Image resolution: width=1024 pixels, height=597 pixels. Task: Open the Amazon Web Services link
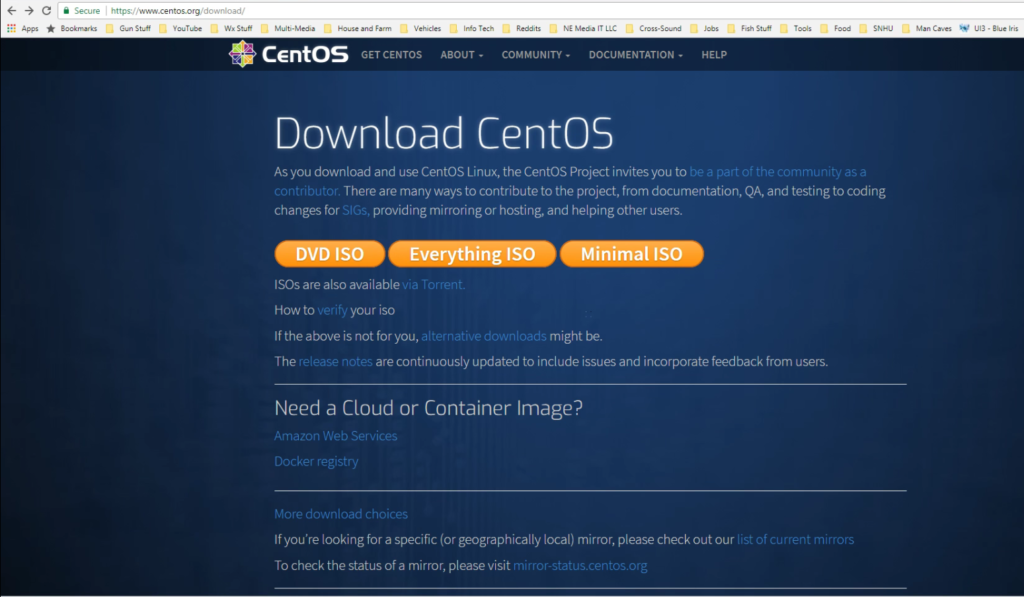click(x=336, y=436)
